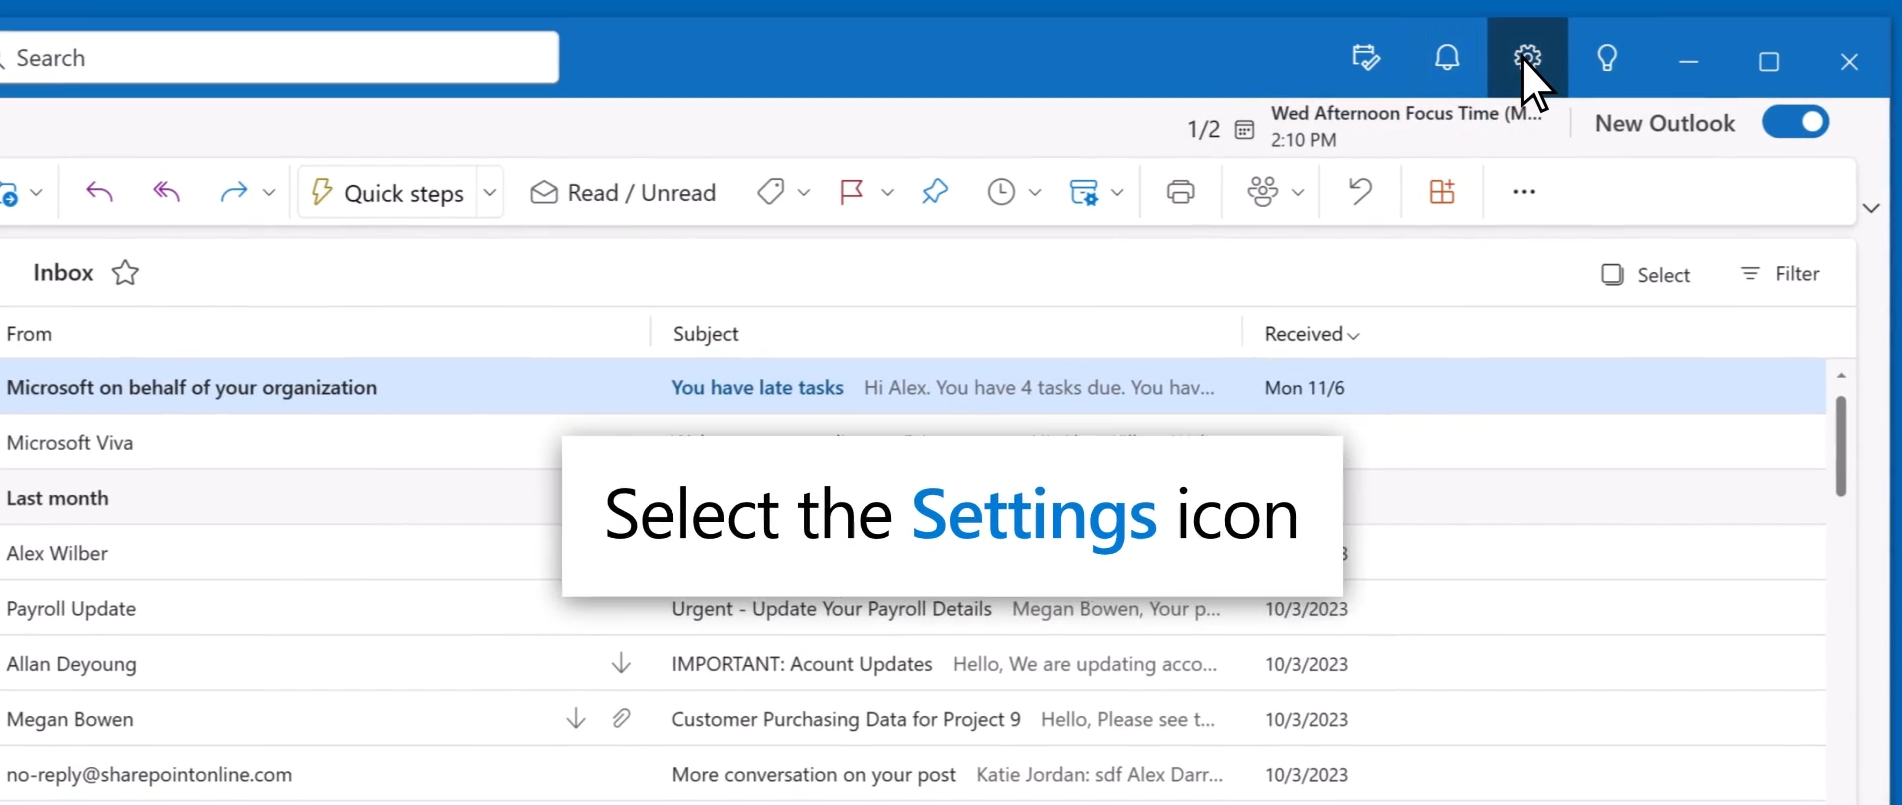Screen dimensions: 1902x805
Task: Open the My Day calendar-check icon
Action: [1366, 58]
